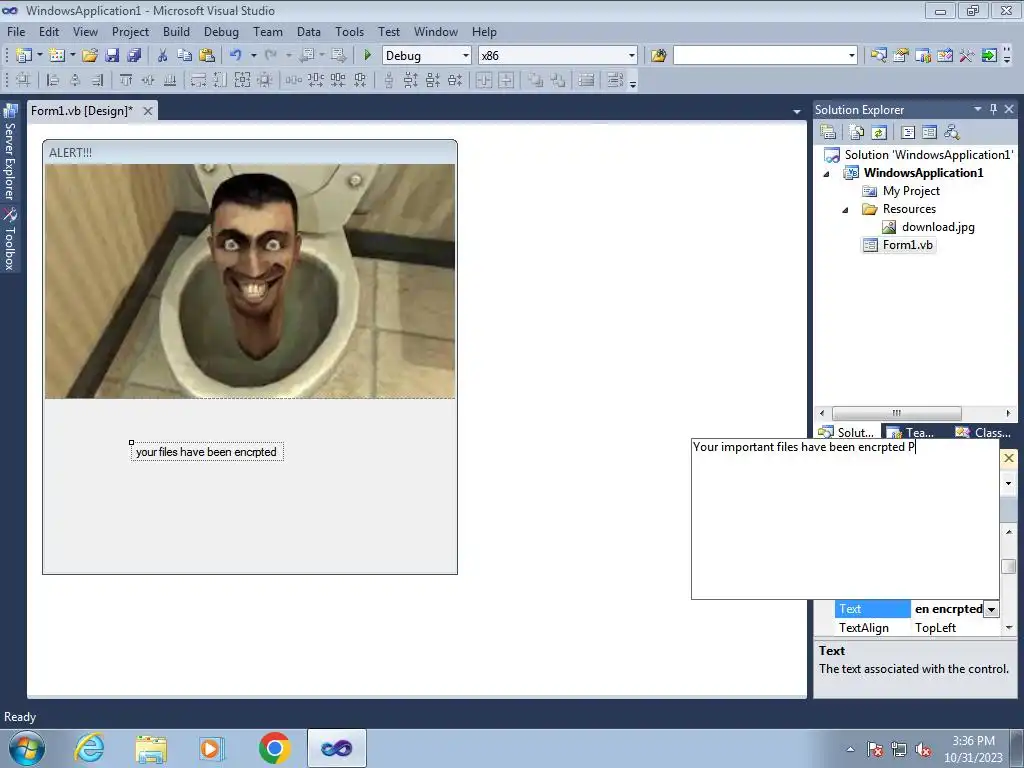Click Properties icon in Solution Explorer toolbar
The image size is (1024, 768).
pos(828,133)
